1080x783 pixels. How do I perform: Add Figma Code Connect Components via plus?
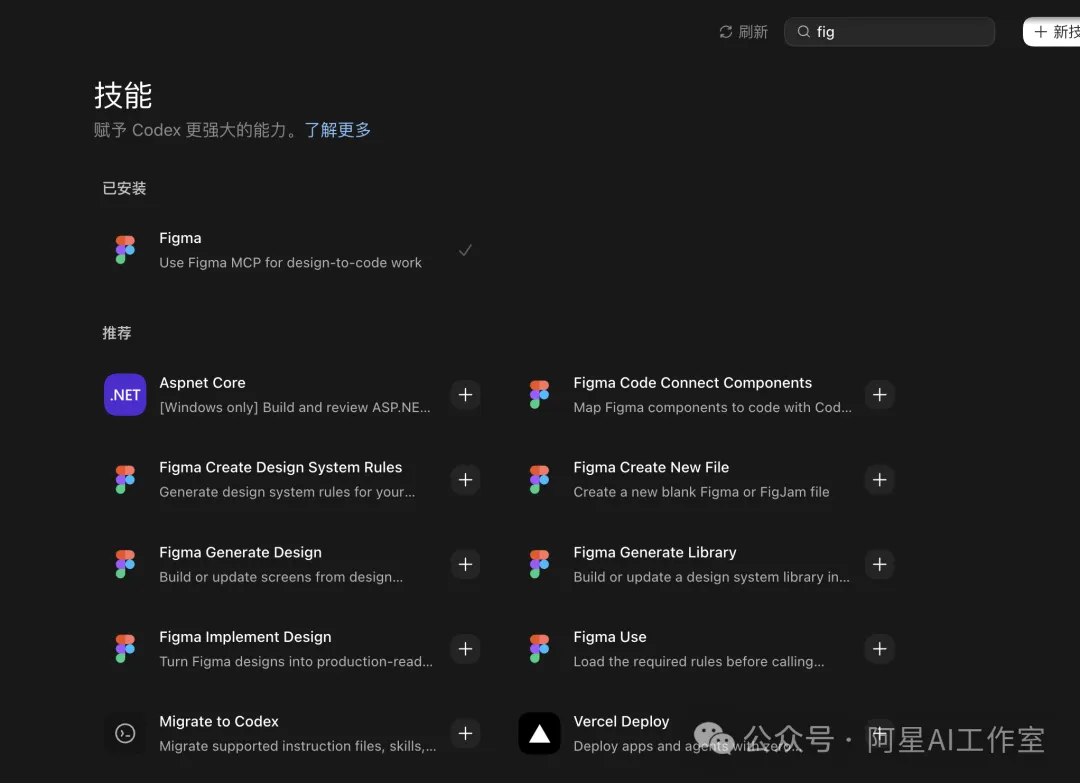point(880,395)
